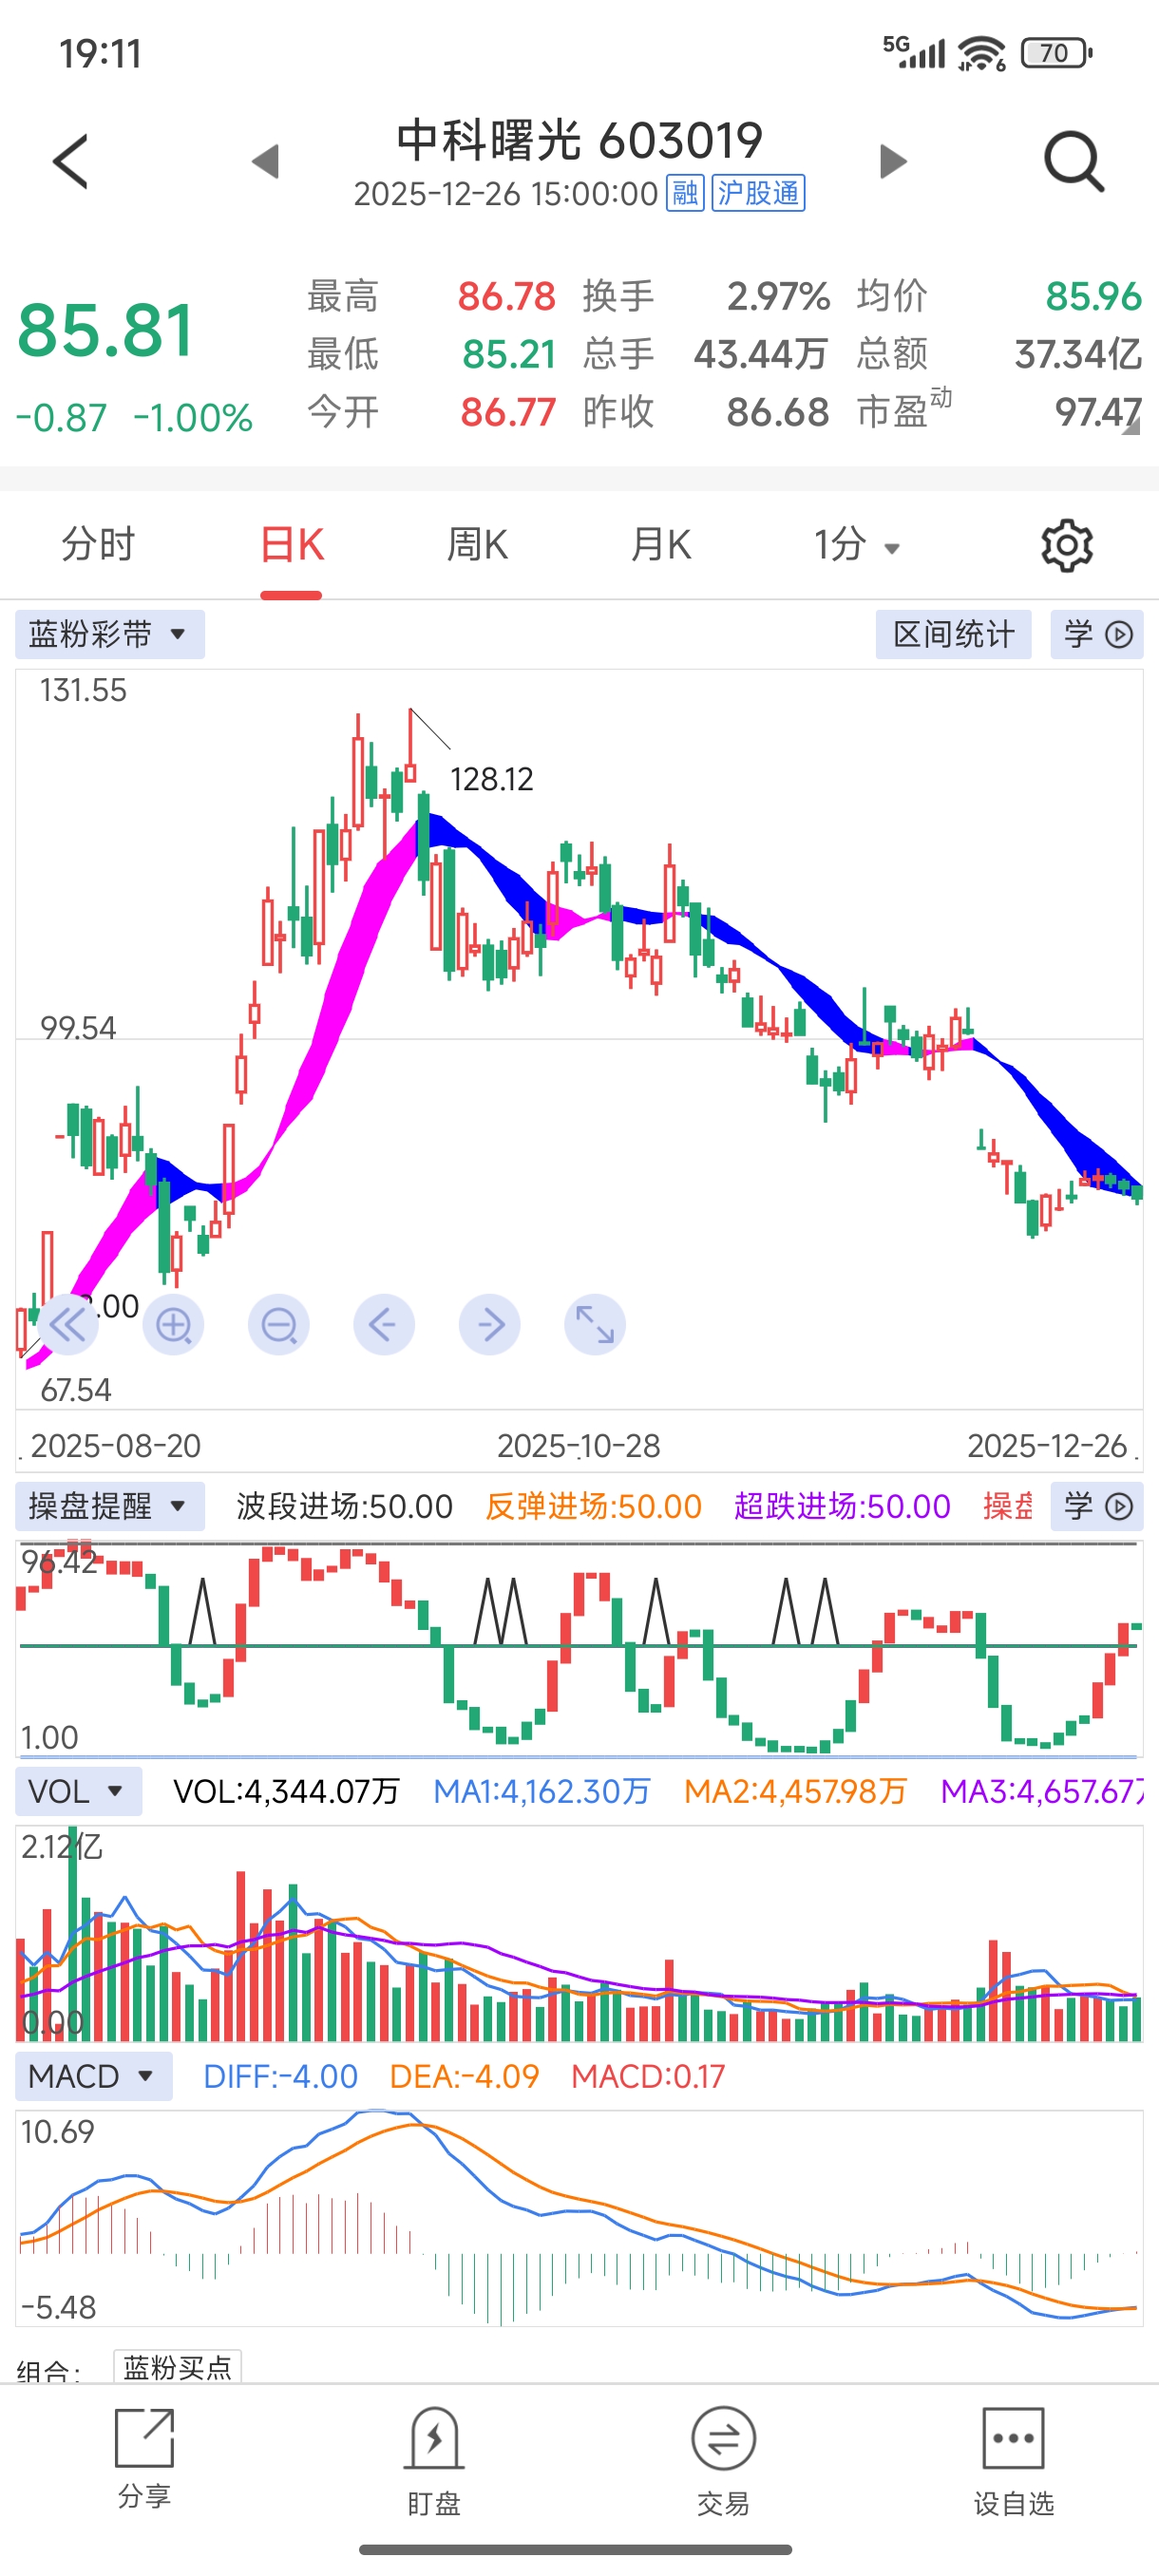Tap the 换手 value 2.97%
The width and height of the screenshot is (1159, 2576).
tap(778, 297)
